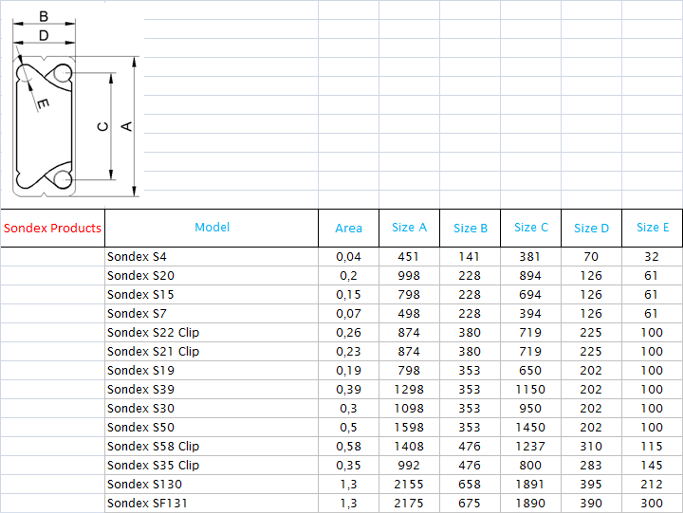
Task: Select Size E value 145
Action: pos(652,465)
